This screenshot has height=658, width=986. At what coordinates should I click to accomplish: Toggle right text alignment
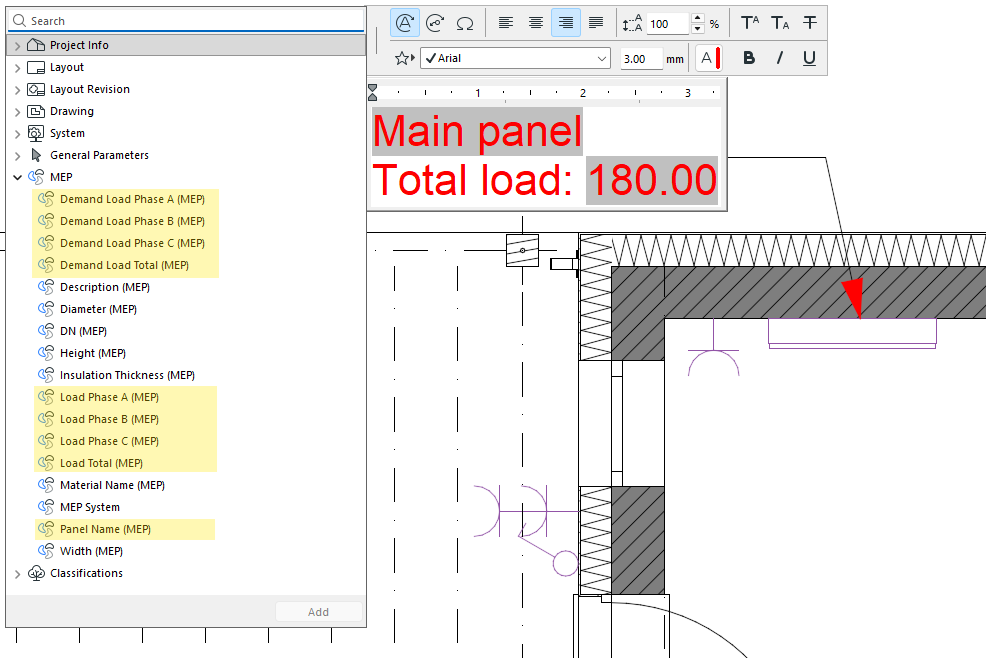click(566, 23)
